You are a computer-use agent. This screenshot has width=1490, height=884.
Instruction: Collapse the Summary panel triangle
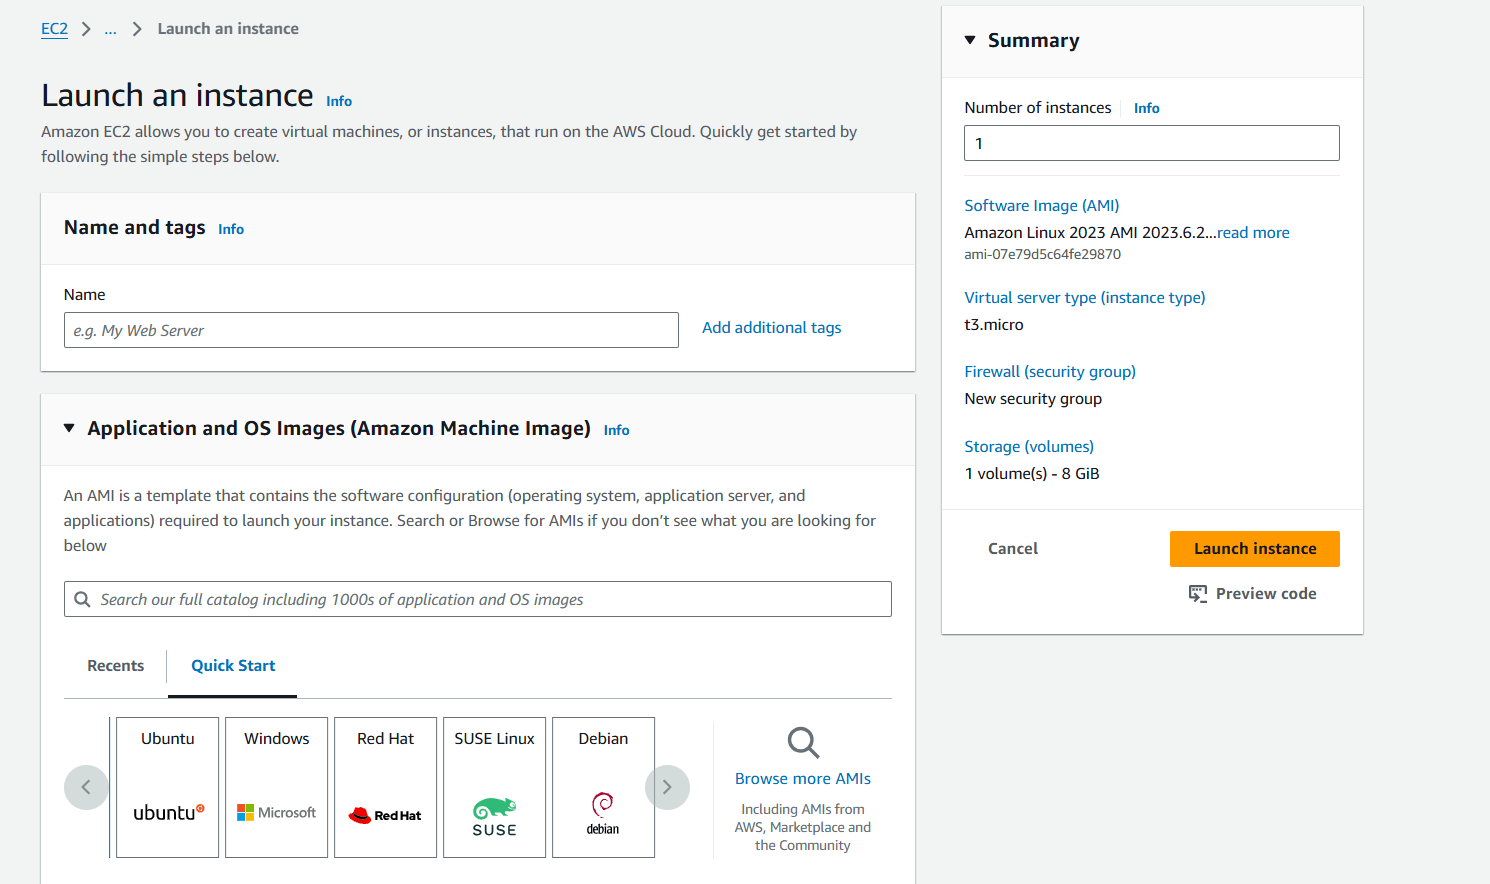(969, 40)
